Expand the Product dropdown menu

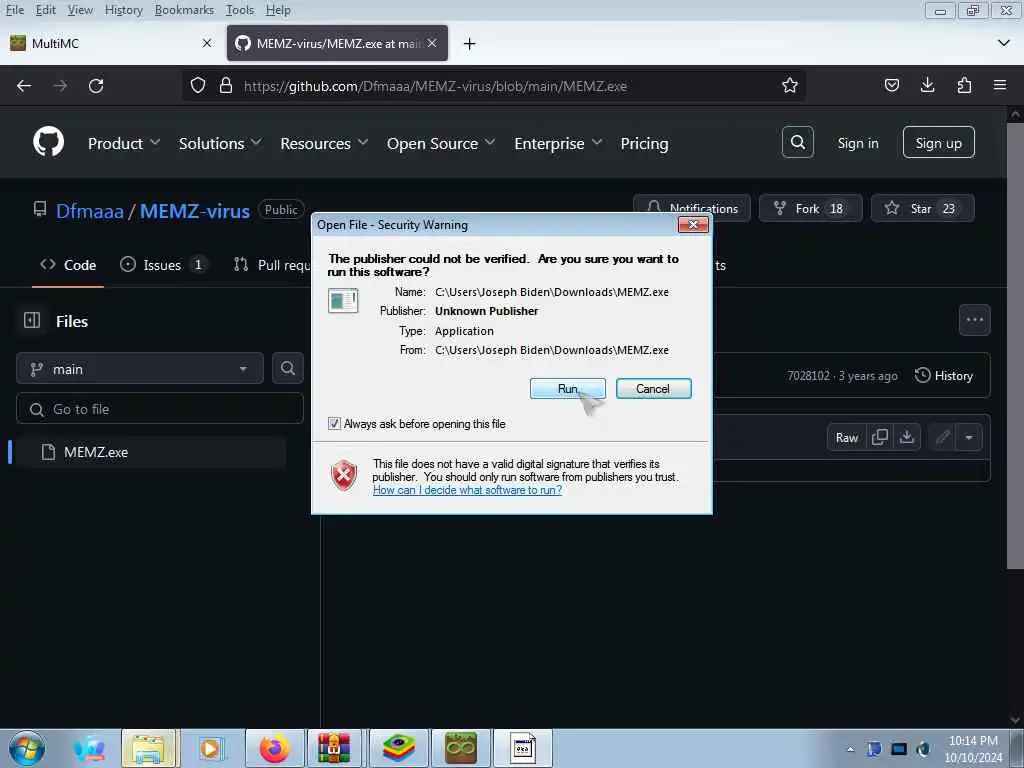coord(123,143)
